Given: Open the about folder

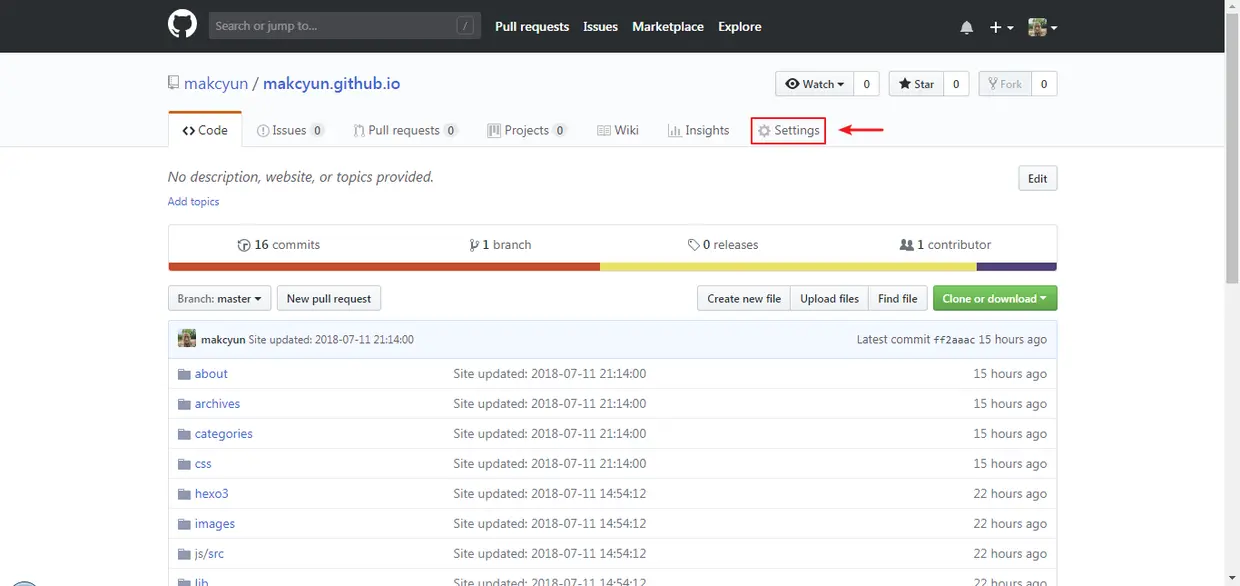Looking at the screenshot, I should 211,374.
